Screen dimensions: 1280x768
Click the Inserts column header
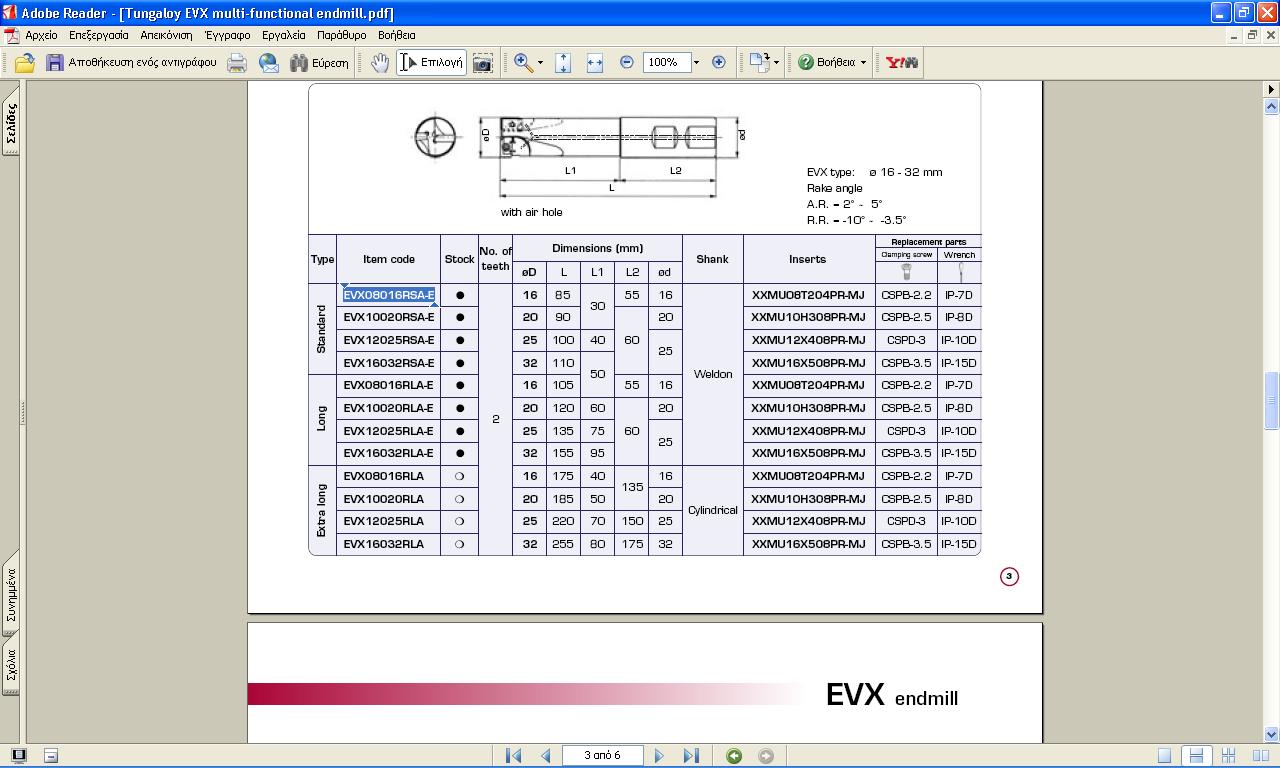[x=808, y=259]
